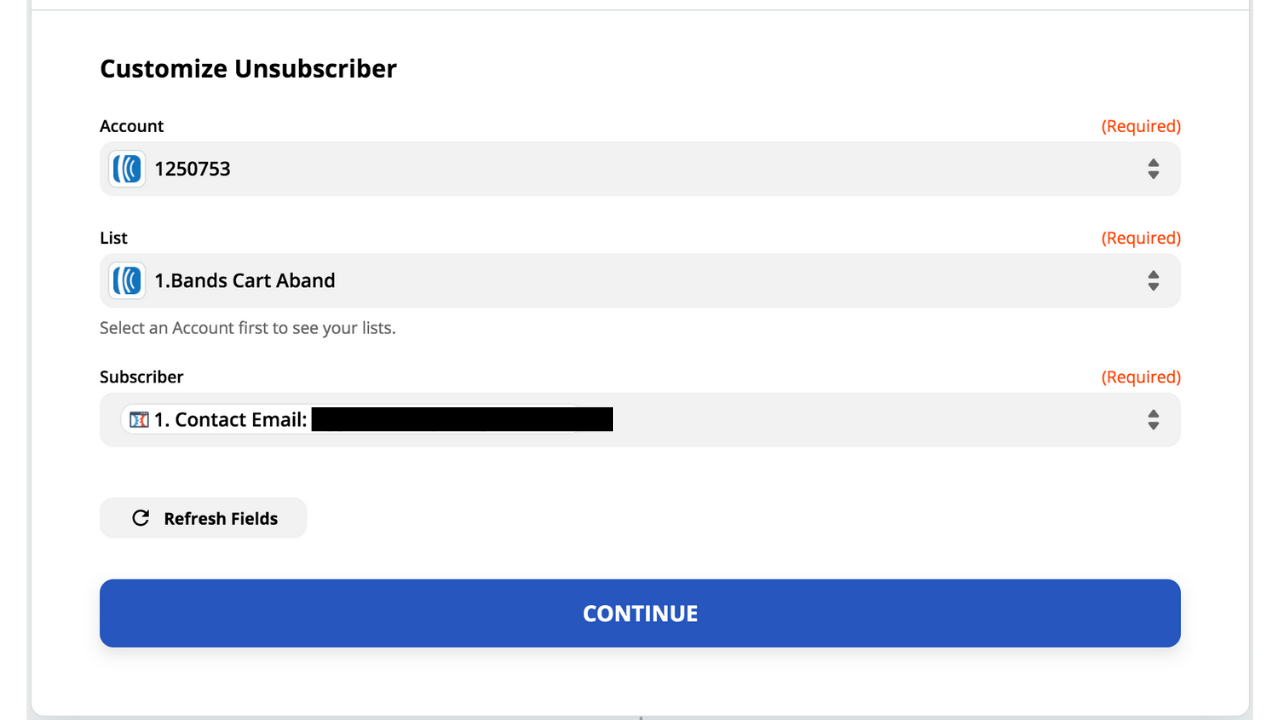This screenshot has width=1280, height=720.
Task: Open the List dropdown arrows
Action: pos(1153,281)
